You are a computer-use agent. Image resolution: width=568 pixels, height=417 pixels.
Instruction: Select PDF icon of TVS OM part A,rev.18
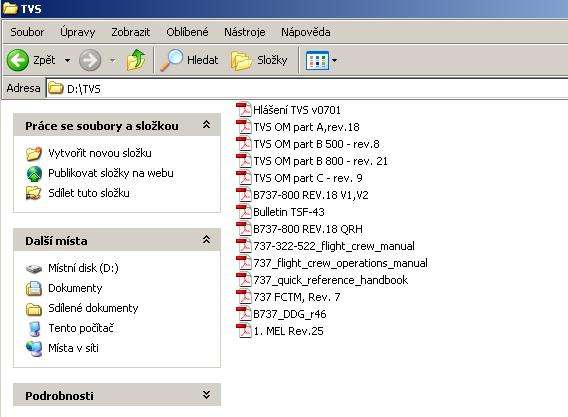[244, 126]
